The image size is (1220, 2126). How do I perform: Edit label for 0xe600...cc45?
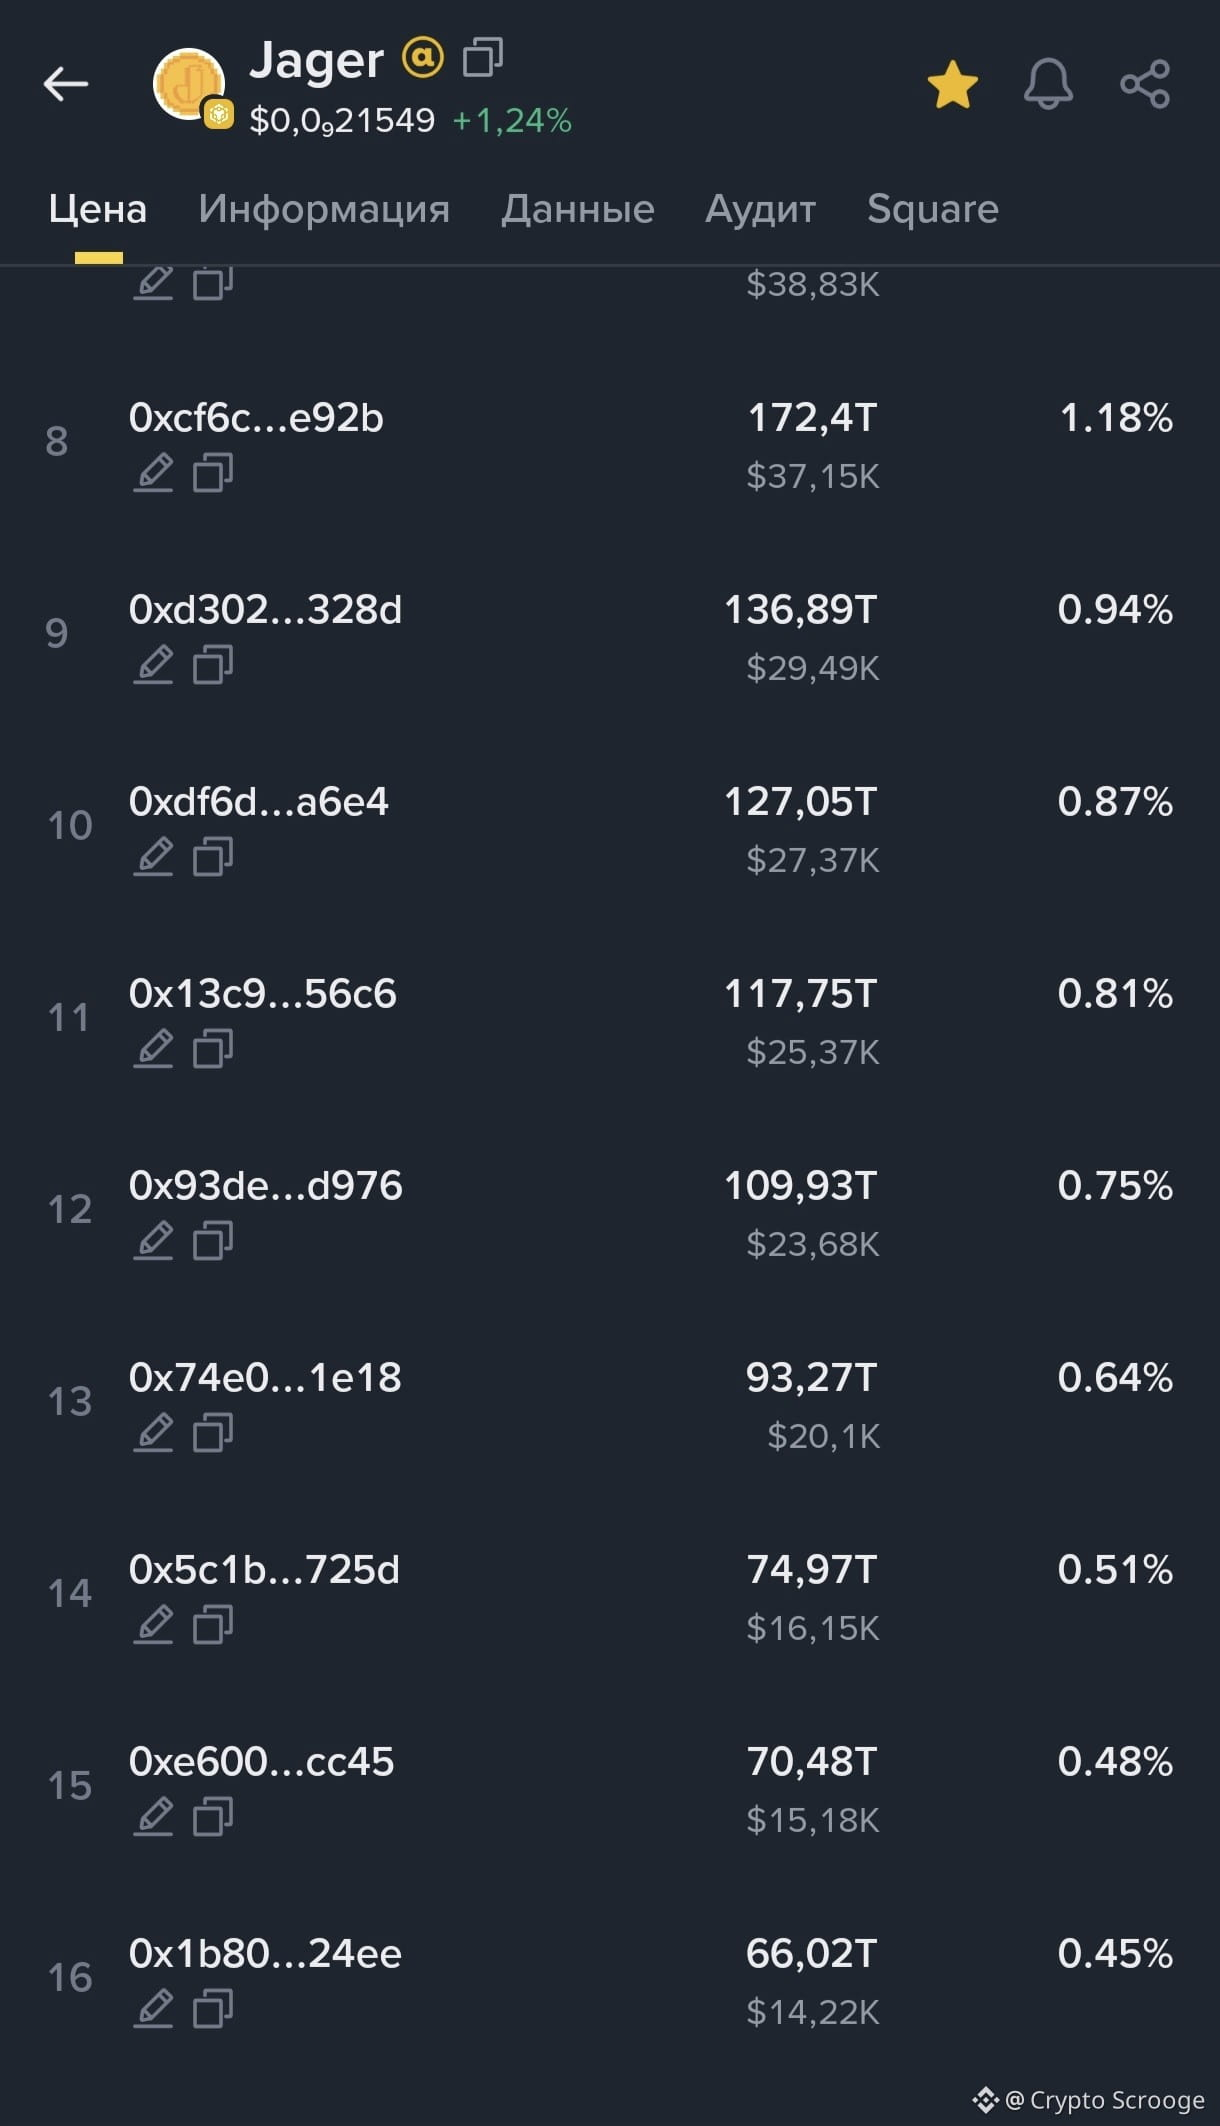(x=153, y=1816)
